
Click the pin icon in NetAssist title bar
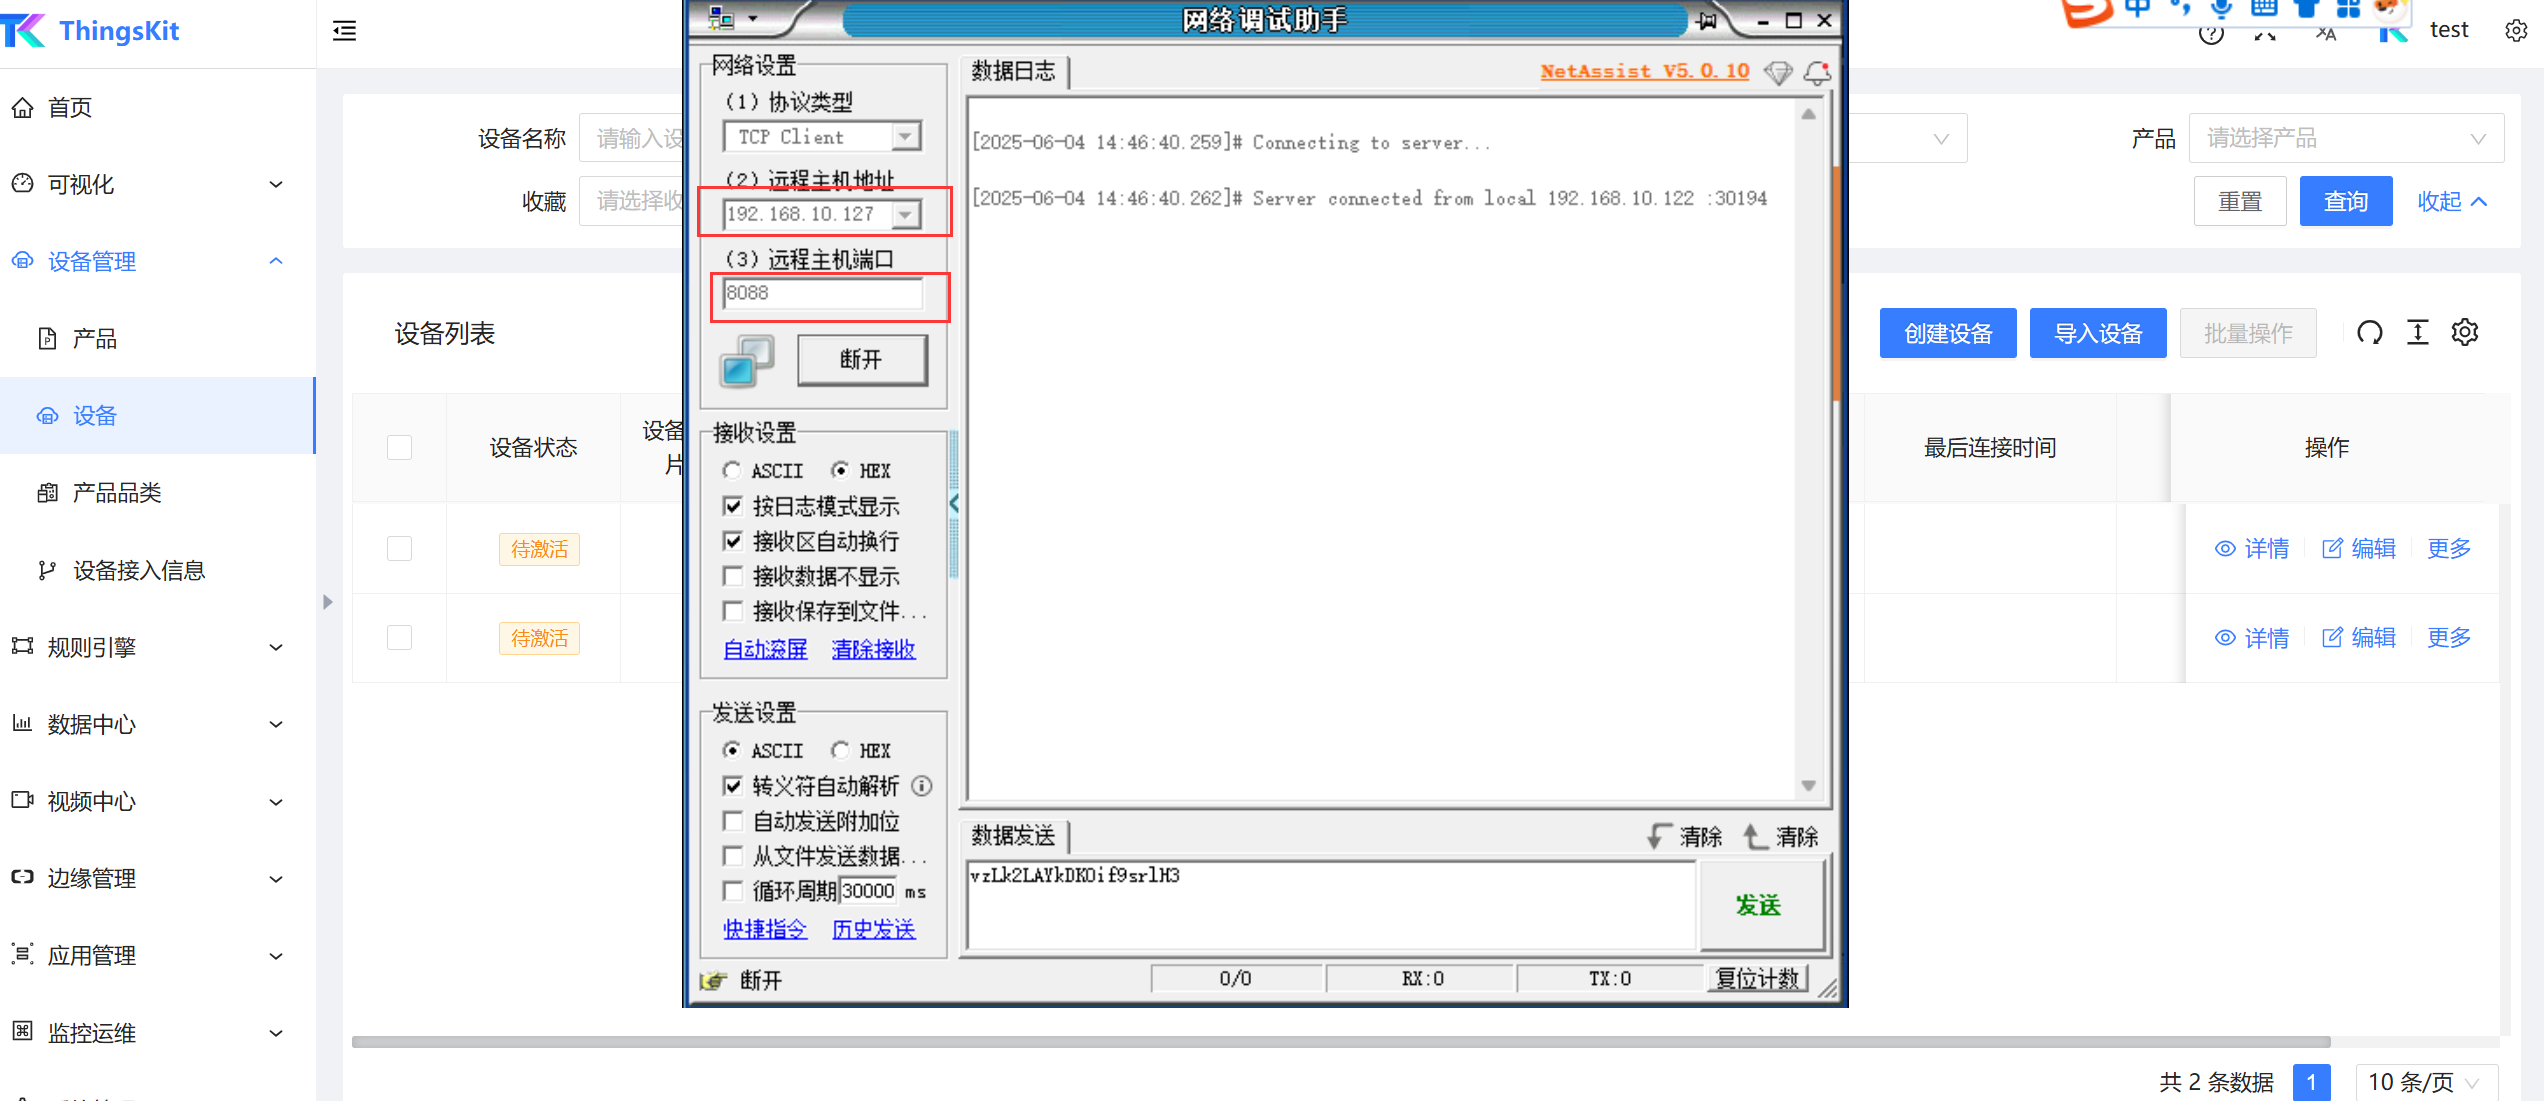(x=1707, y=20)
